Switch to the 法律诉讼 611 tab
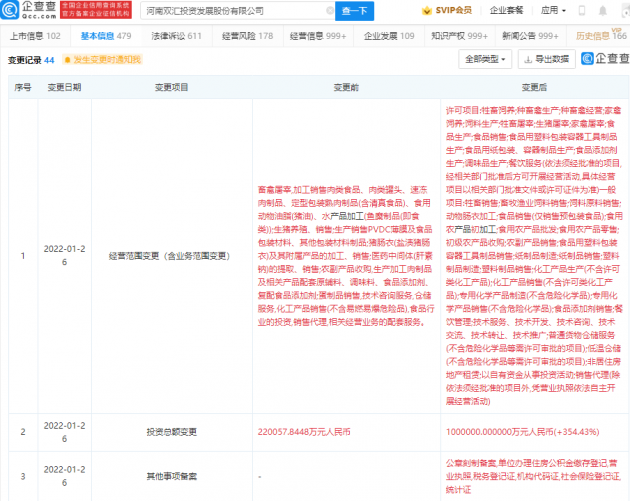 pyautogui.click(x=176, y=36)
